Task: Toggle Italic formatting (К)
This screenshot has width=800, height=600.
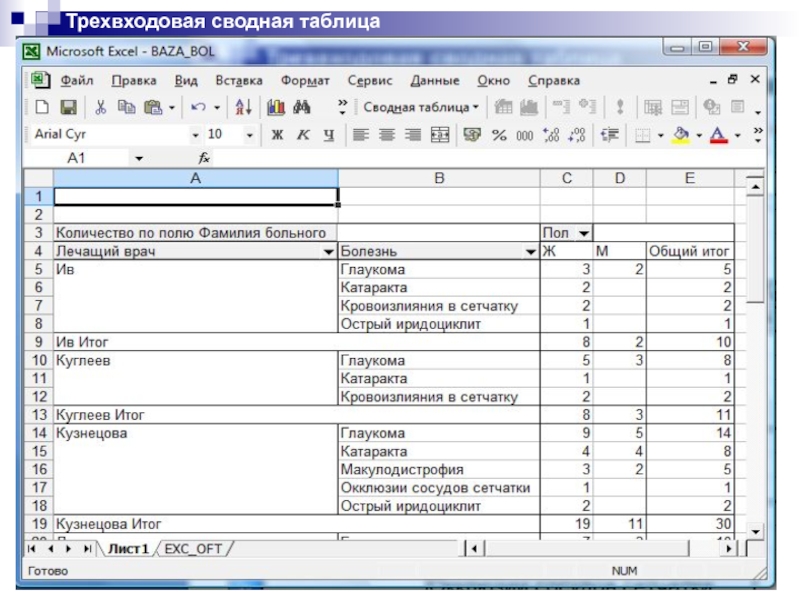Action: pyautogui.click(x=301, y=135)
